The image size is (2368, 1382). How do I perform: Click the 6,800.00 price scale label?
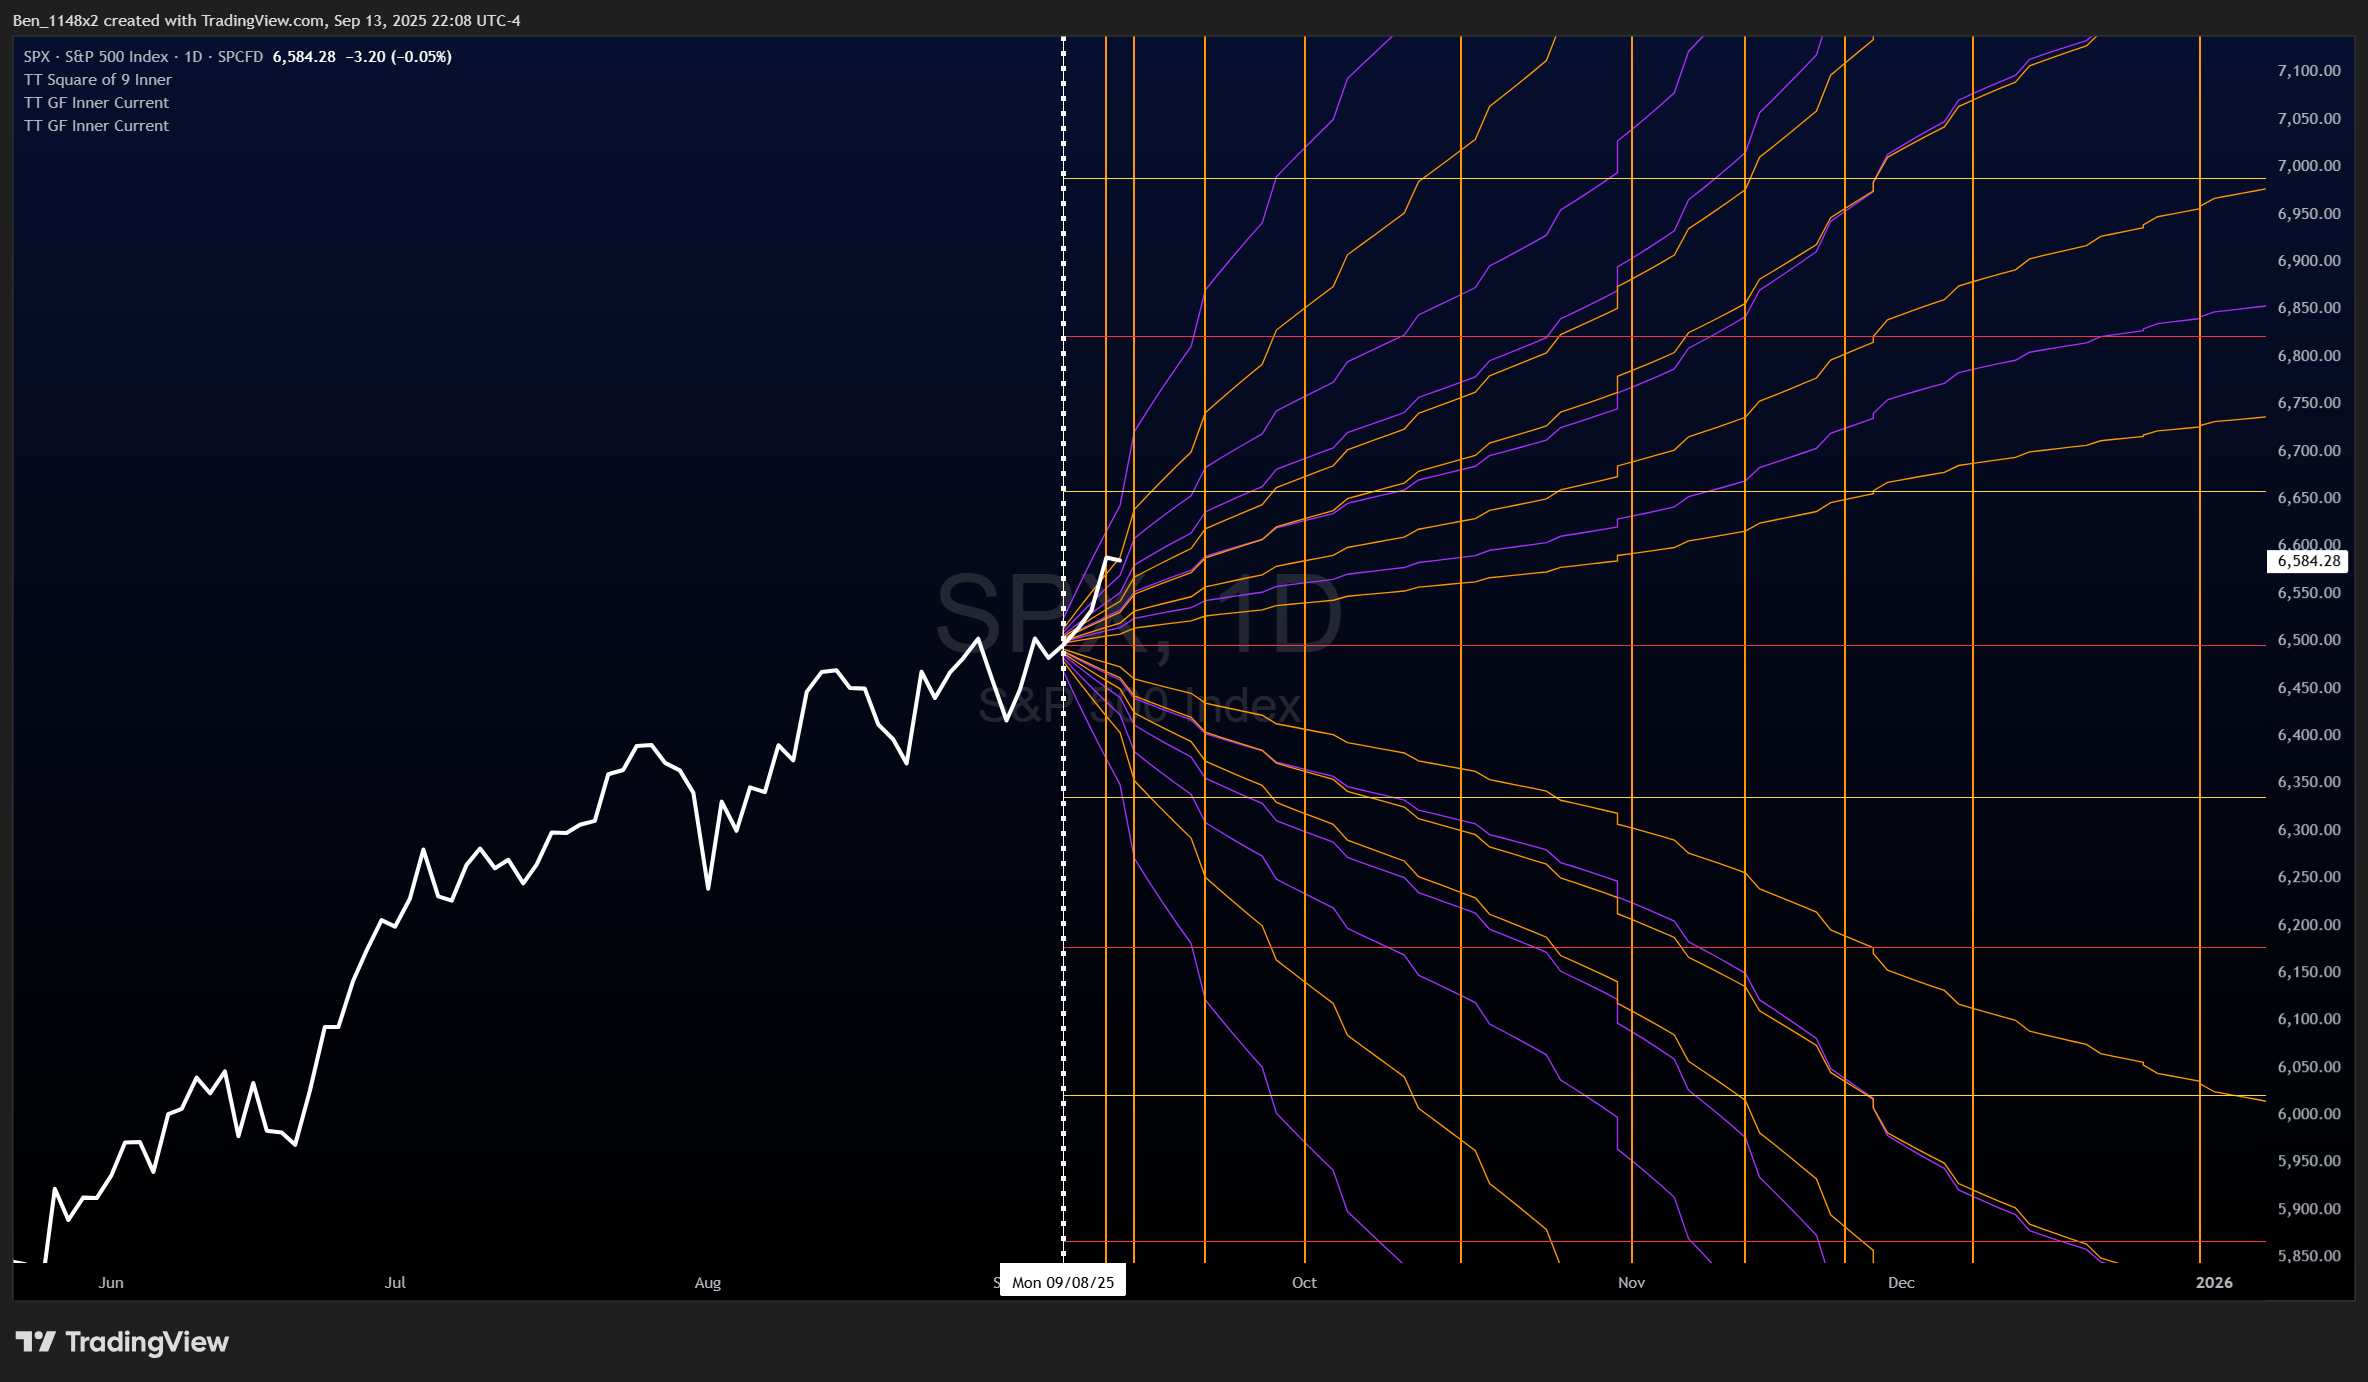pos(2308,356)
